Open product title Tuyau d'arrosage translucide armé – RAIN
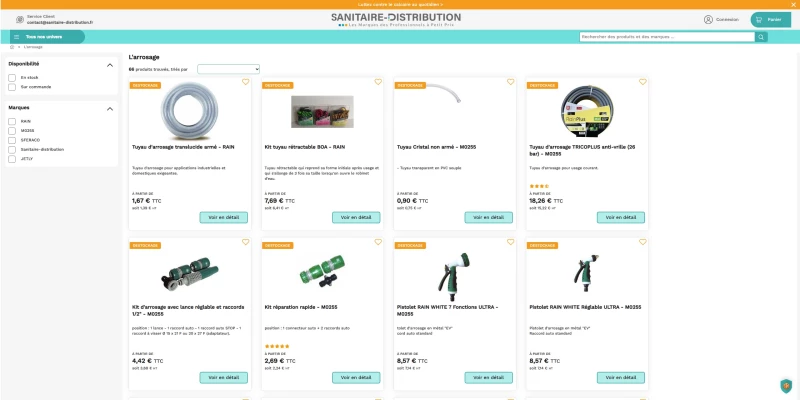 tap(183, 147)
